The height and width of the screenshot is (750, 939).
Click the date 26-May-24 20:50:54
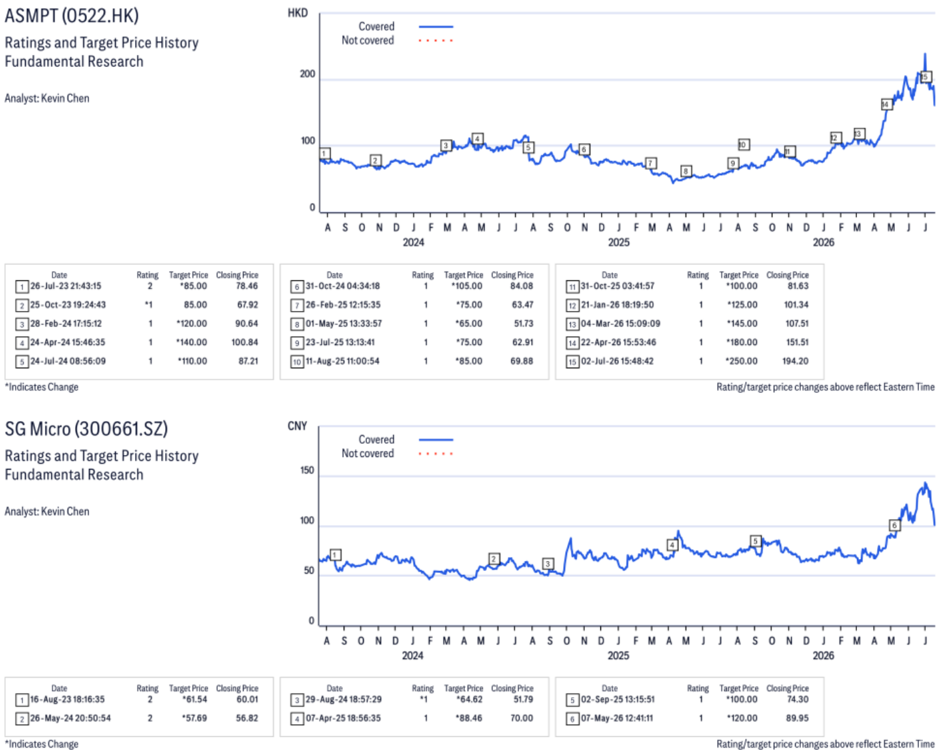point(71,718)
